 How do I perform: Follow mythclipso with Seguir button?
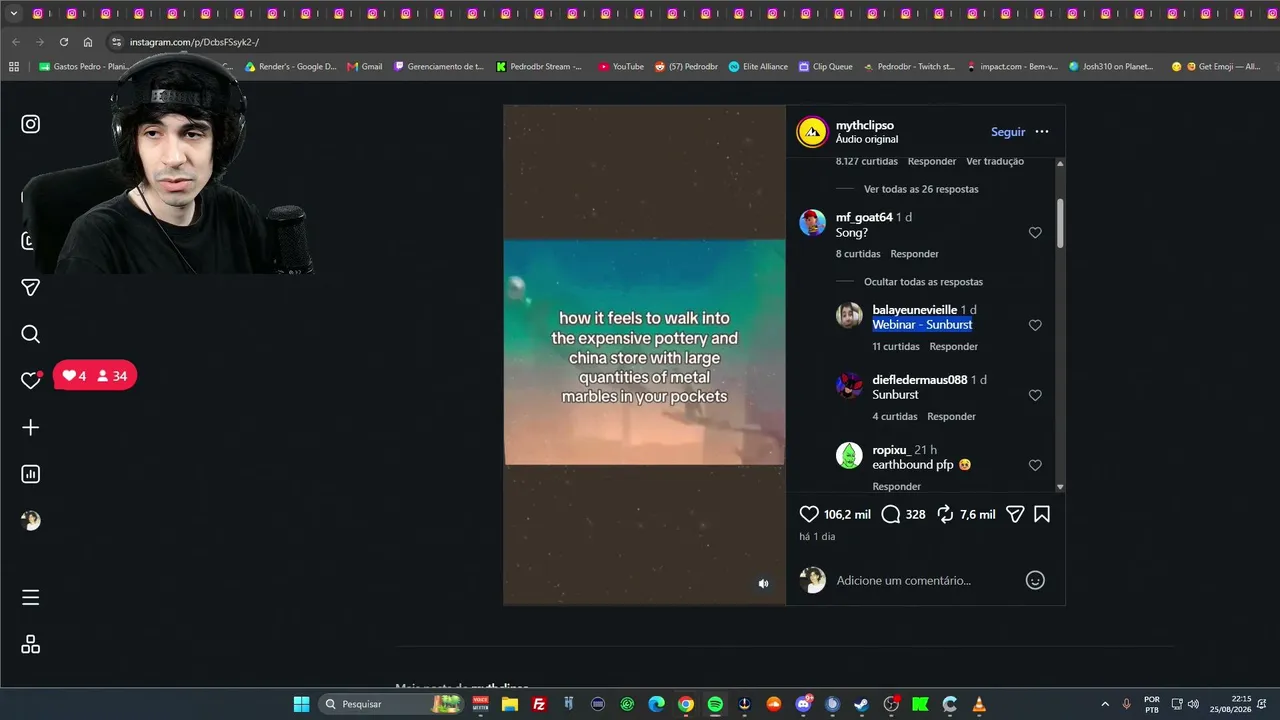pos(1008,132)
